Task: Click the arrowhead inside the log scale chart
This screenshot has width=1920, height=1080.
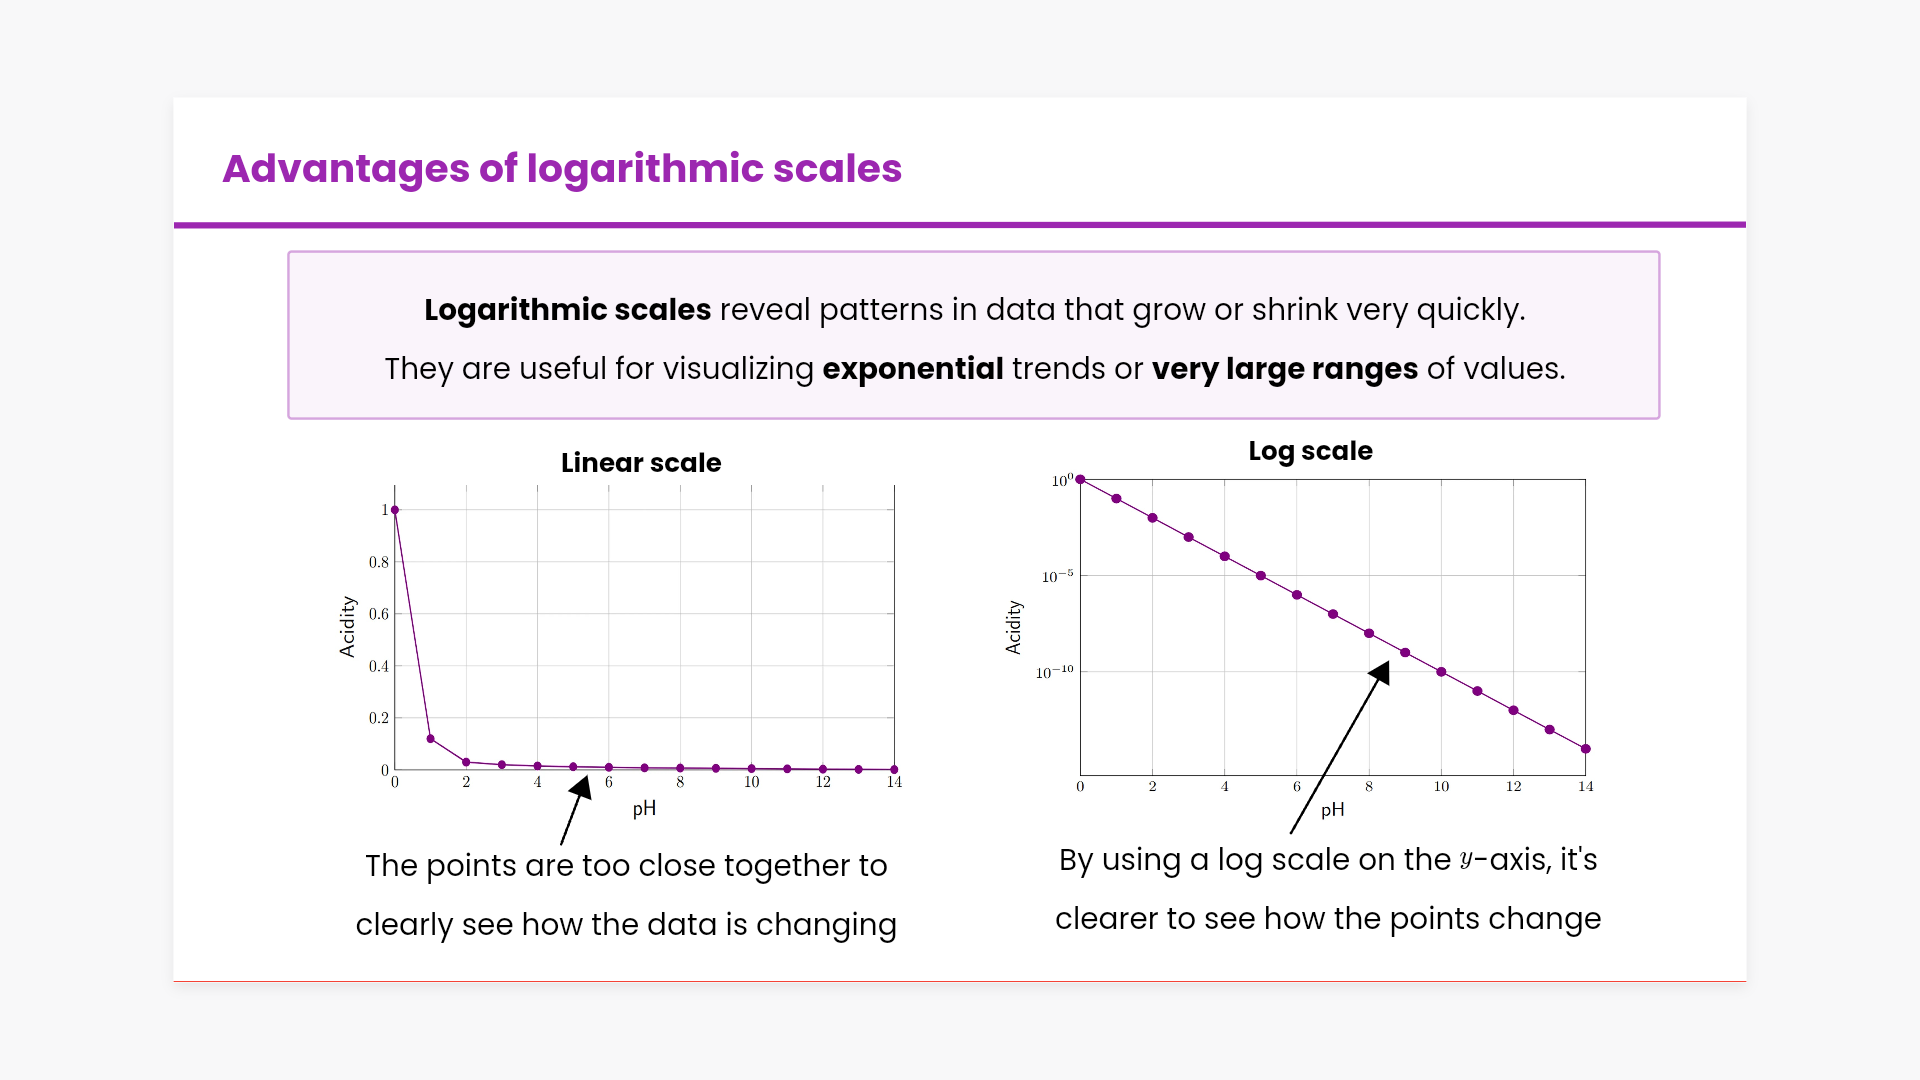Action: (1380, 673)
